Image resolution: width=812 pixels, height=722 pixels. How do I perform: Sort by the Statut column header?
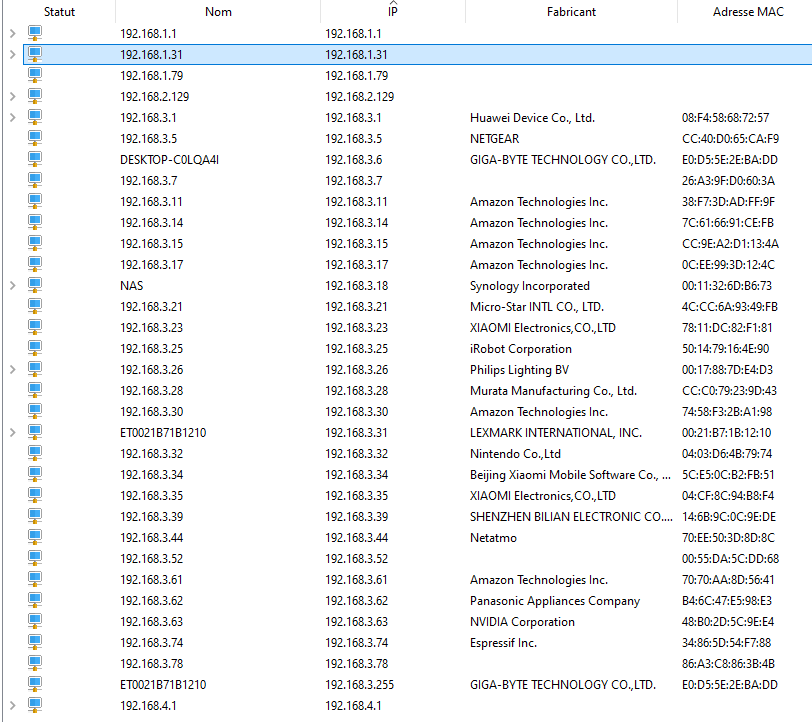coord(59,11)
